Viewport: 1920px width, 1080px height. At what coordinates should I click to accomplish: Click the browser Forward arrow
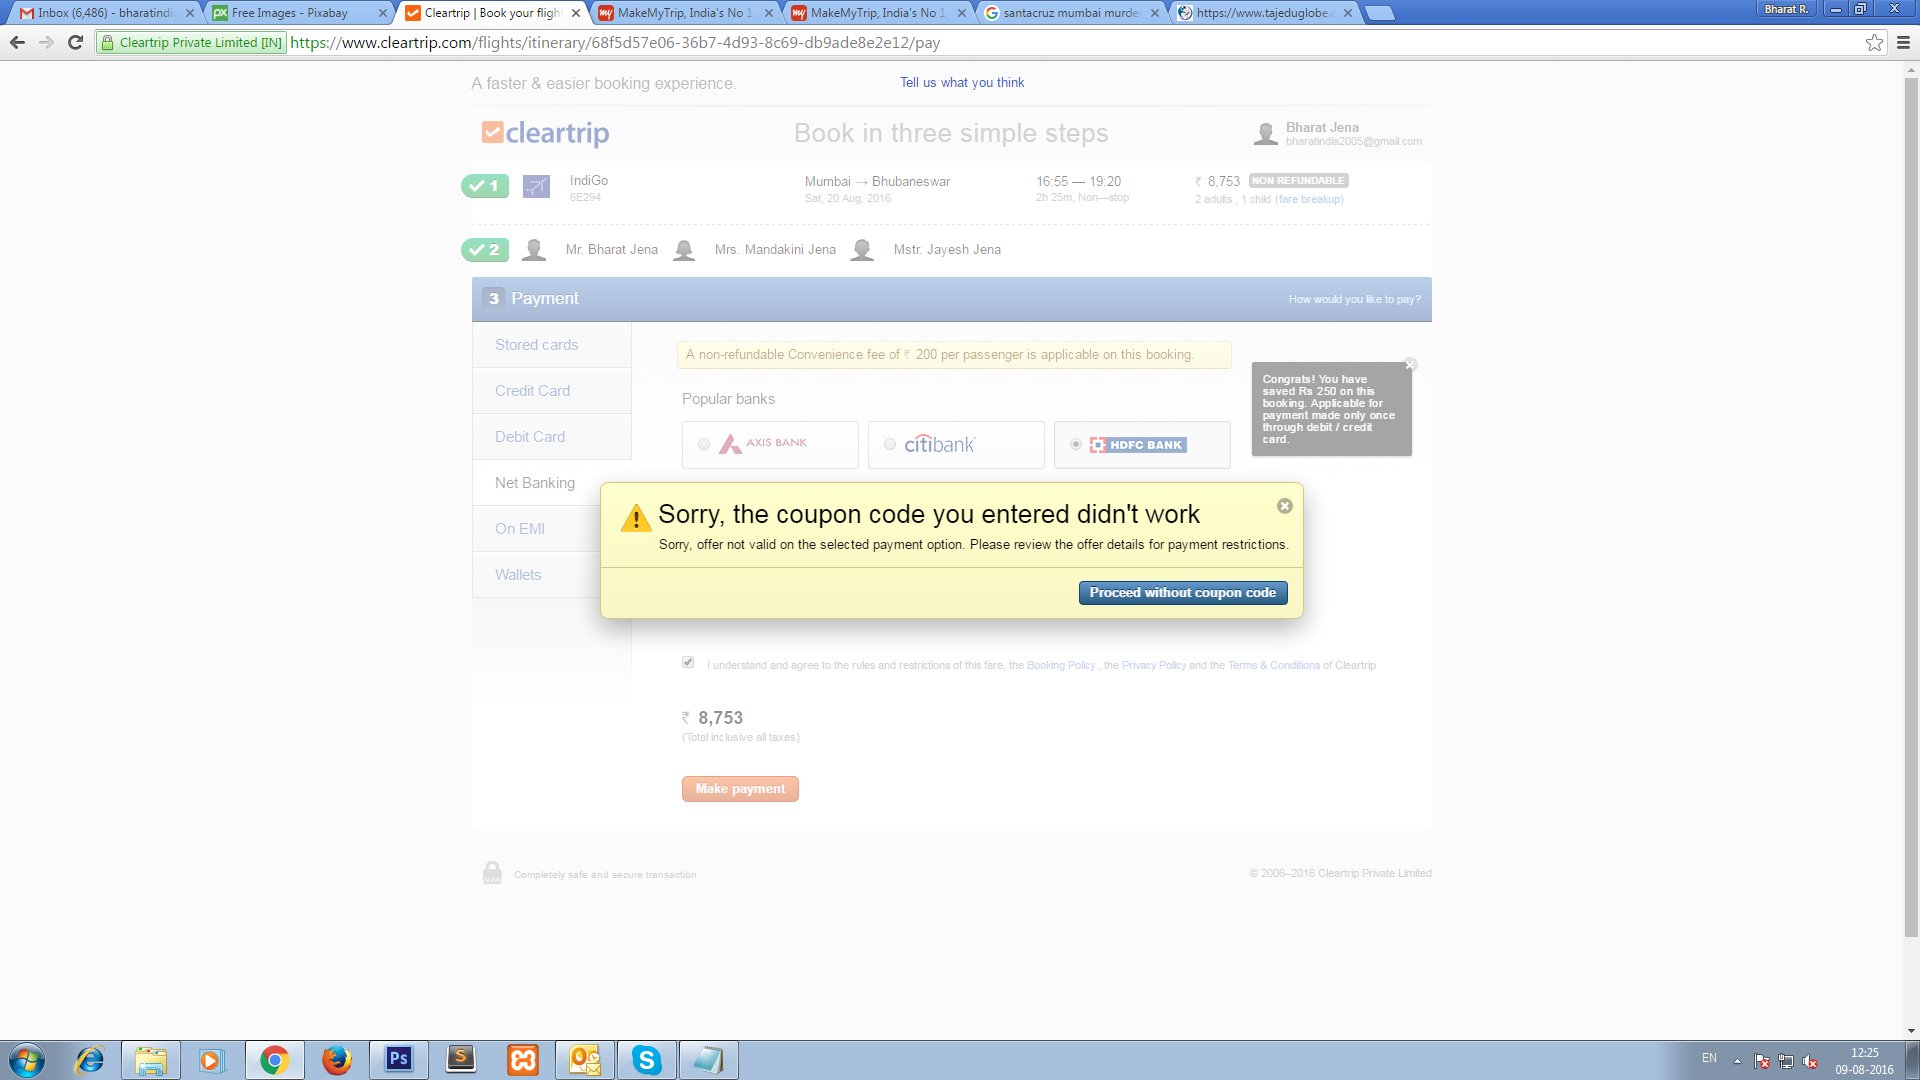[46, 42]
